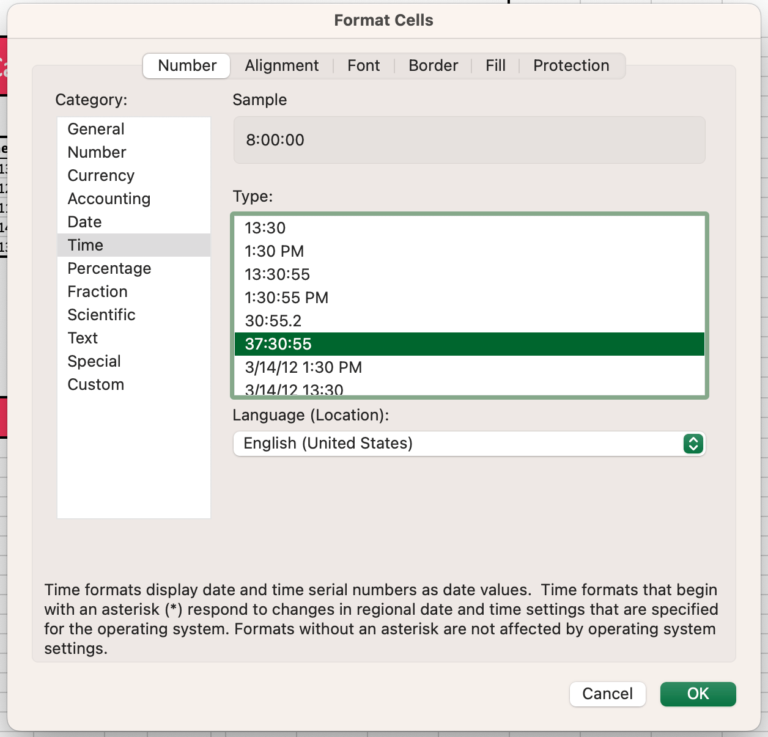
Task: Confirm with the OK button
Action: (697, 694)
